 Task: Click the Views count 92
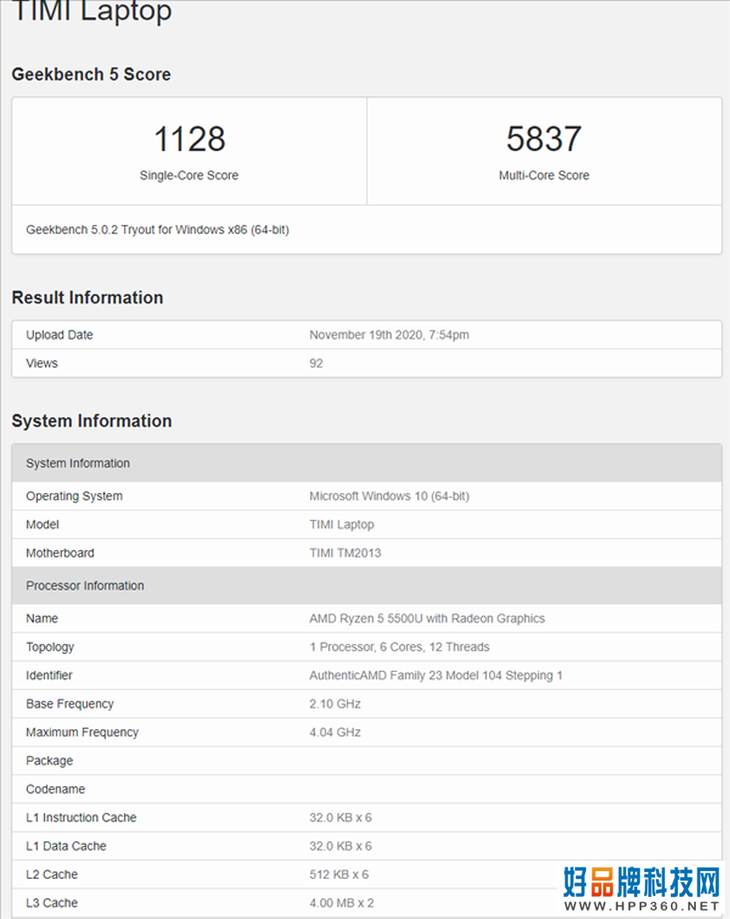(316, 363)
